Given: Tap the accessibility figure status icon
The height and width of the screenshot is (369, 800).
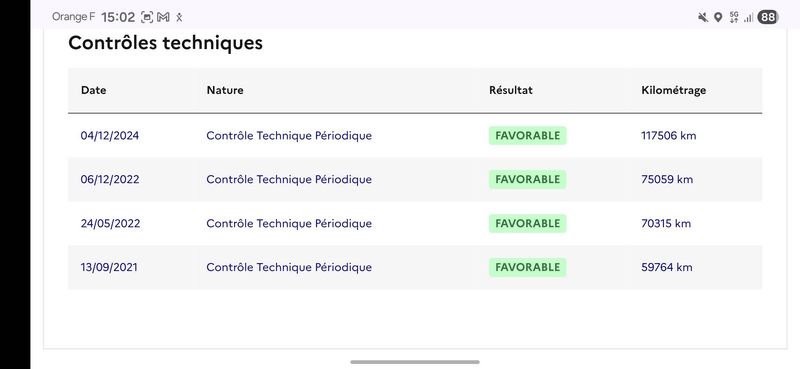Looking at the screenshot, I should [179, 18].
